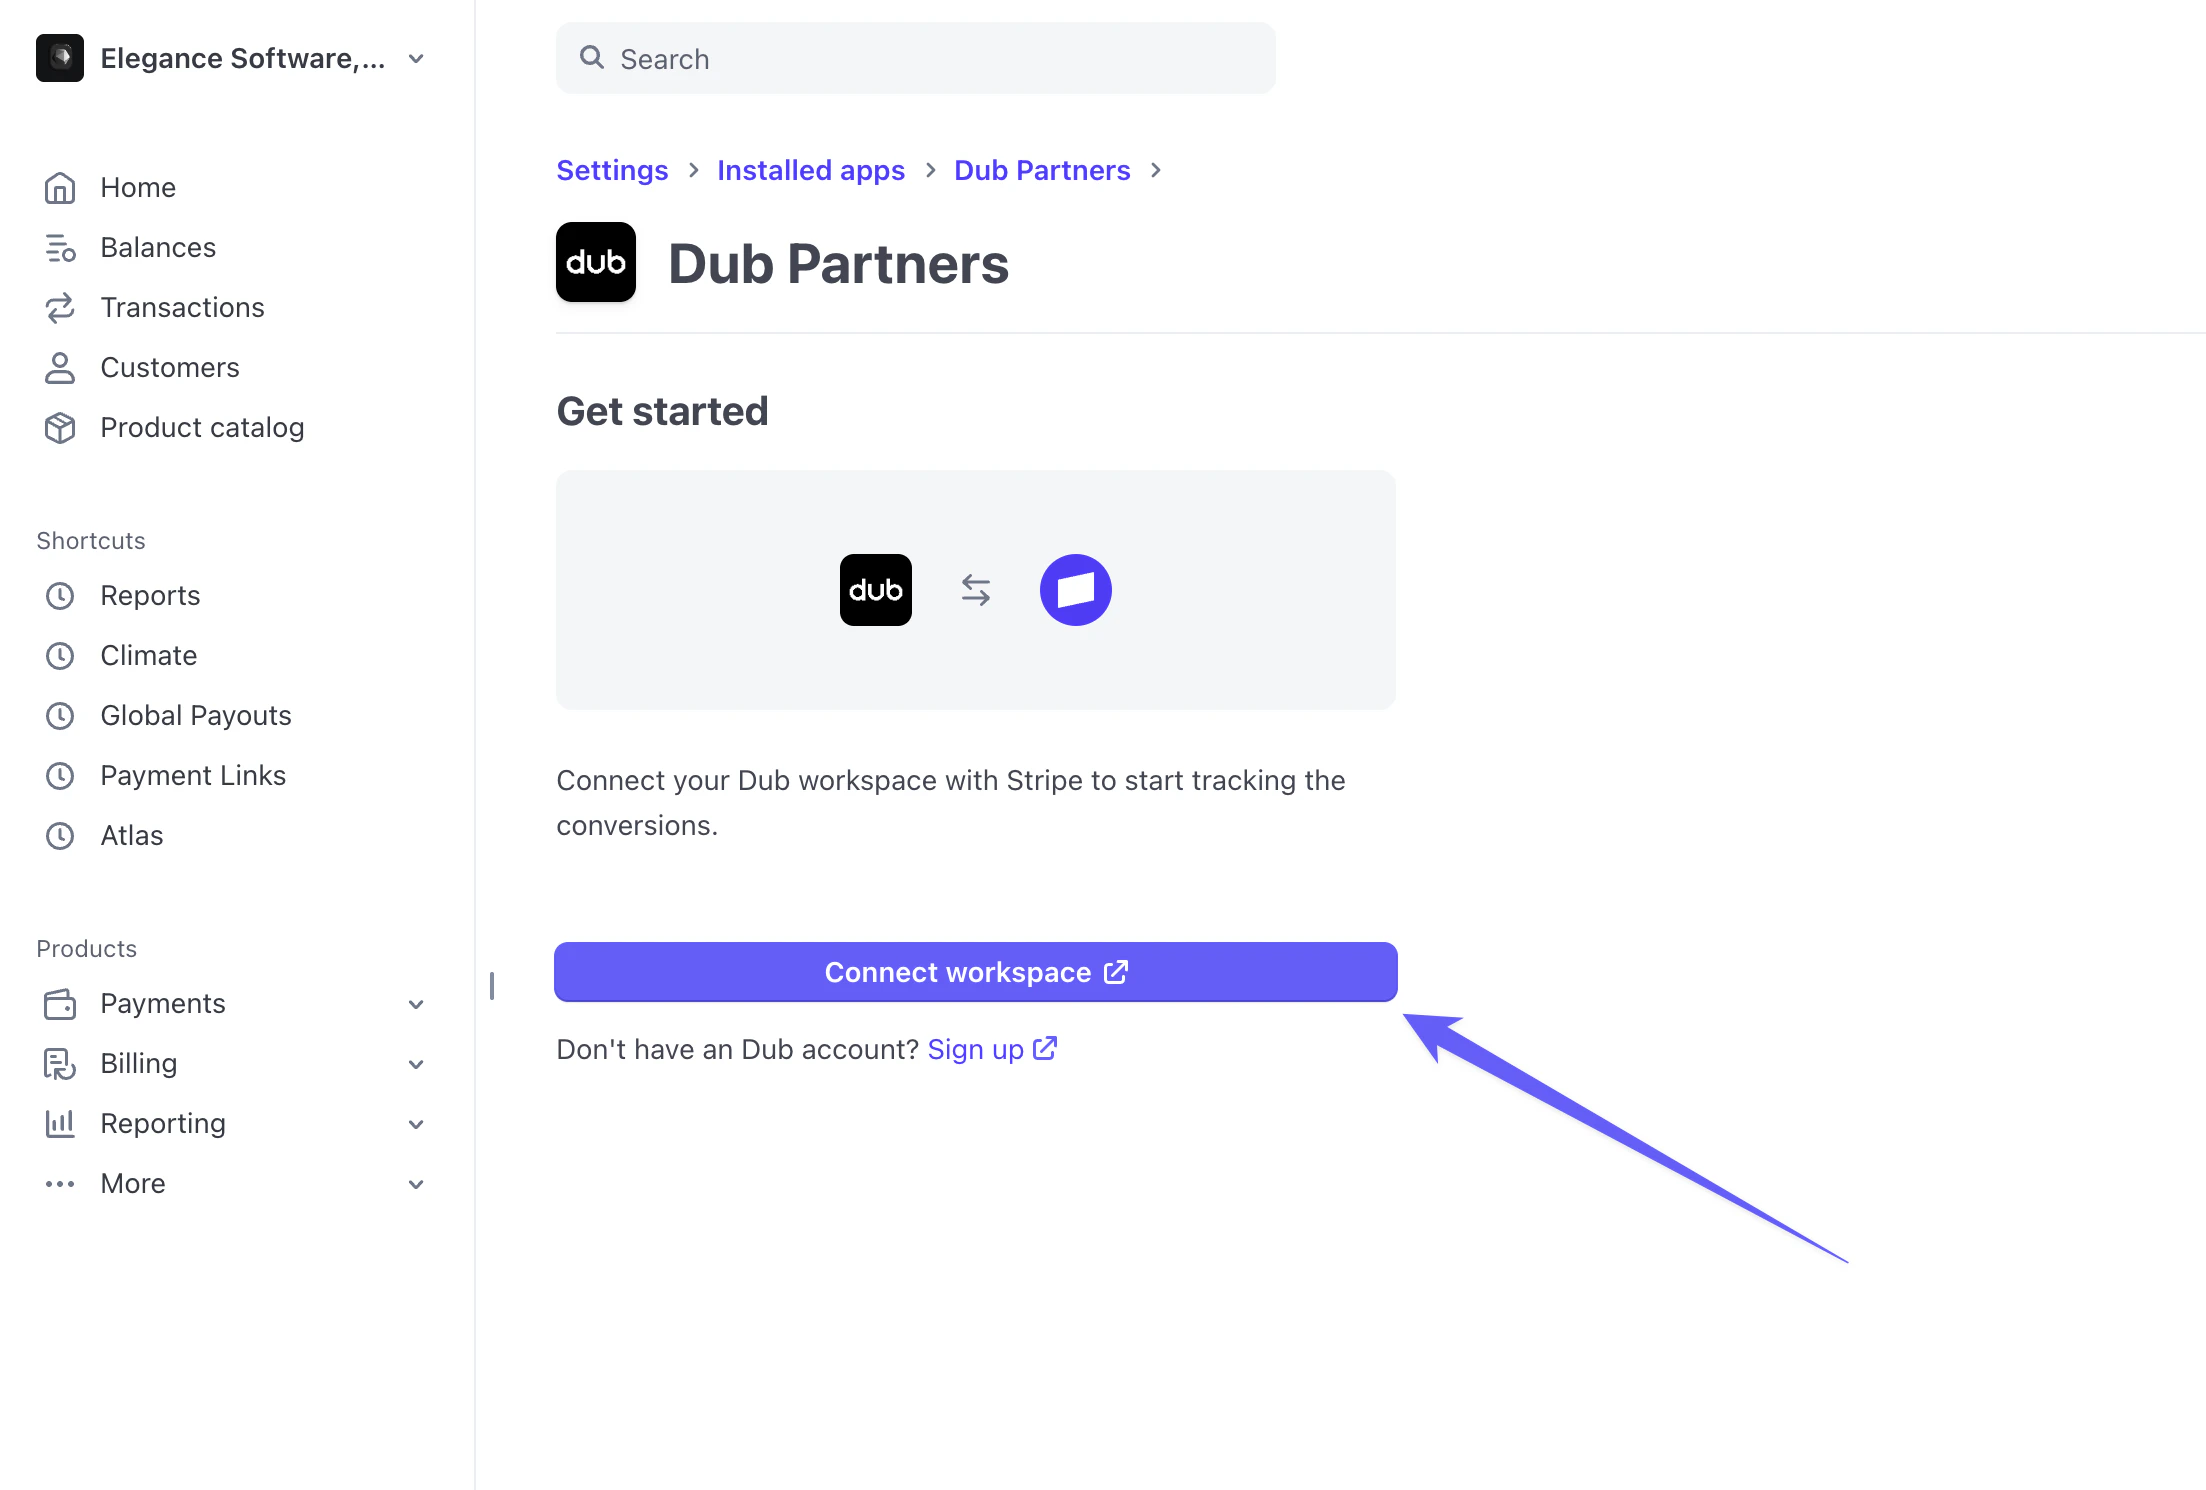Open the Home section
The width and height of the screenshot is (2206, 1490).
[137, 187]
